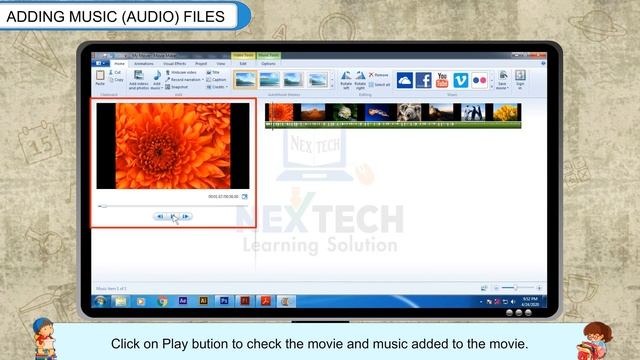Click the green music track in storyboard
Image resolution: width=640 pixels, height=360 pixels.
(393, 125)
